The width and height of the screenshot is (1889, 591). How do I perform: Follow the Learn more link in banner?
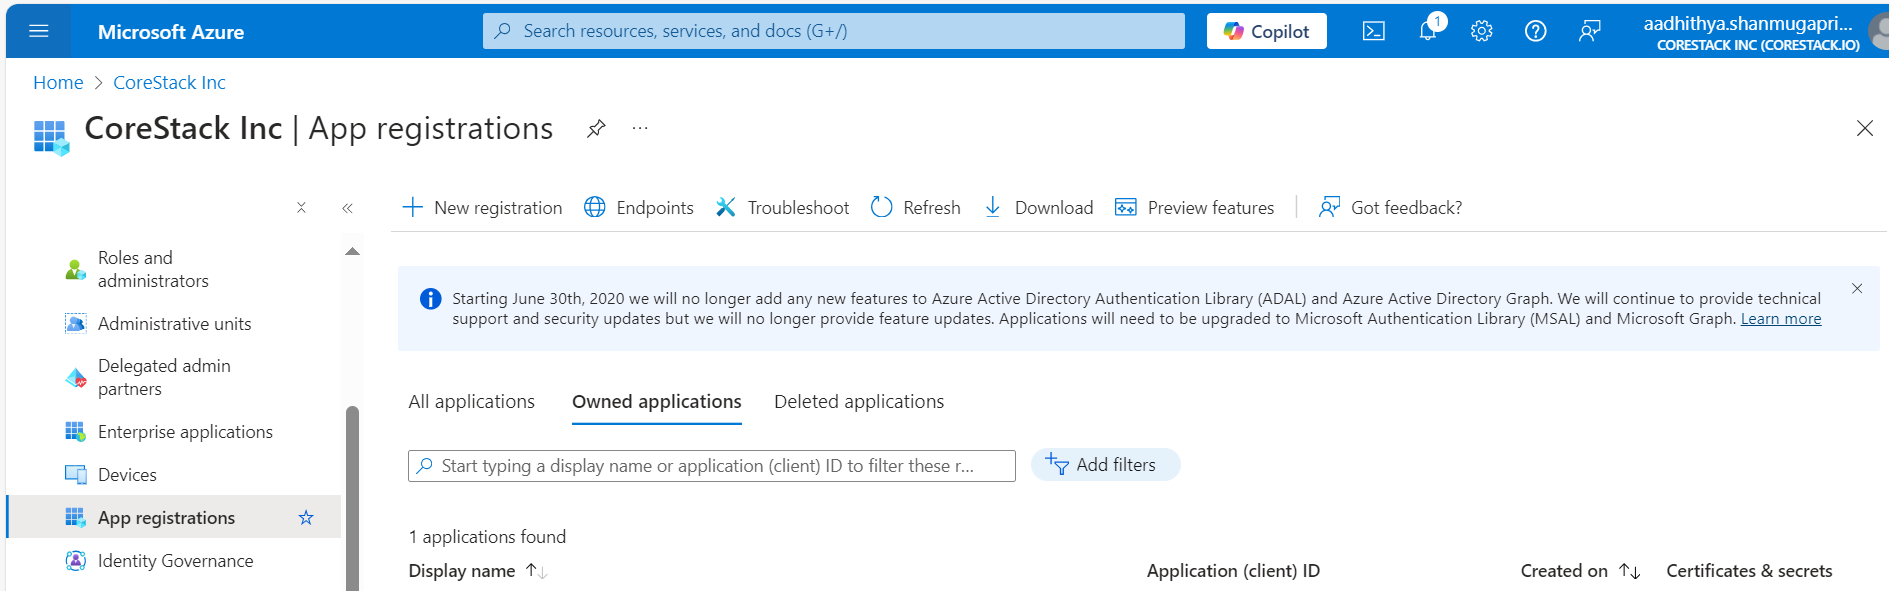pos(1781,319)
